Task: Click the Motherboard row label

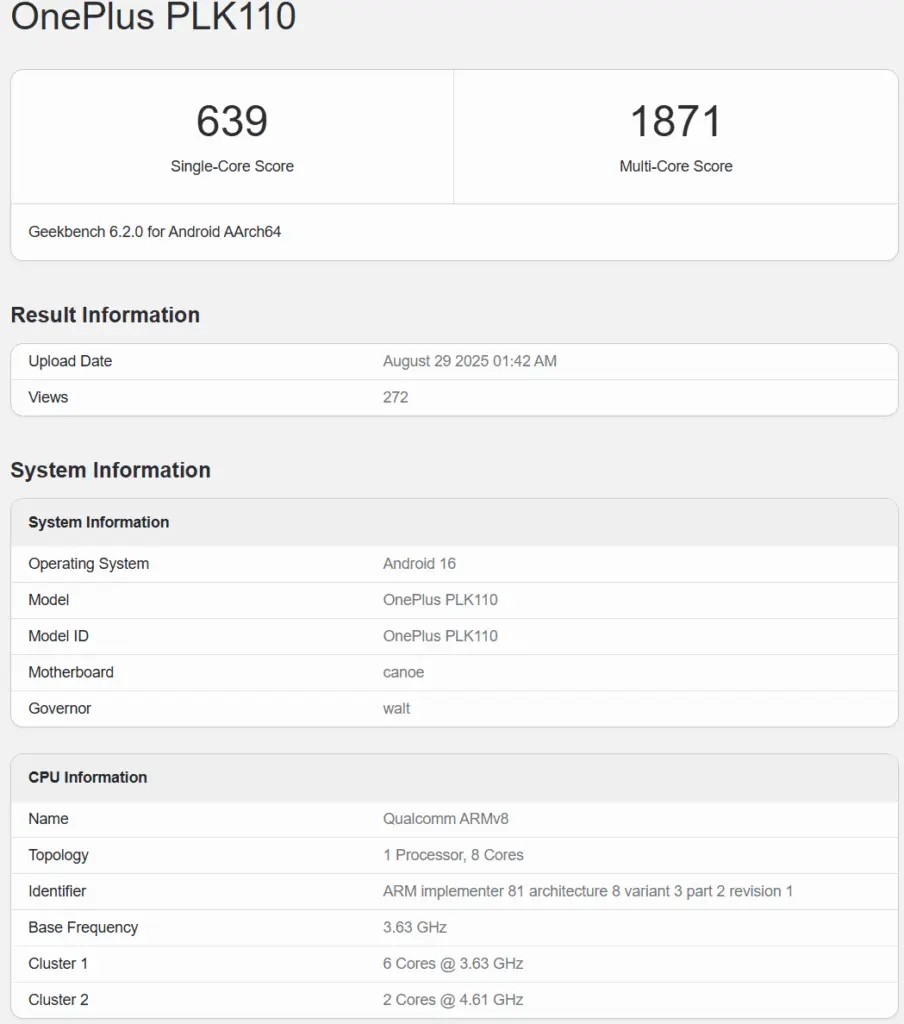Action: click(x=71, y=672)
